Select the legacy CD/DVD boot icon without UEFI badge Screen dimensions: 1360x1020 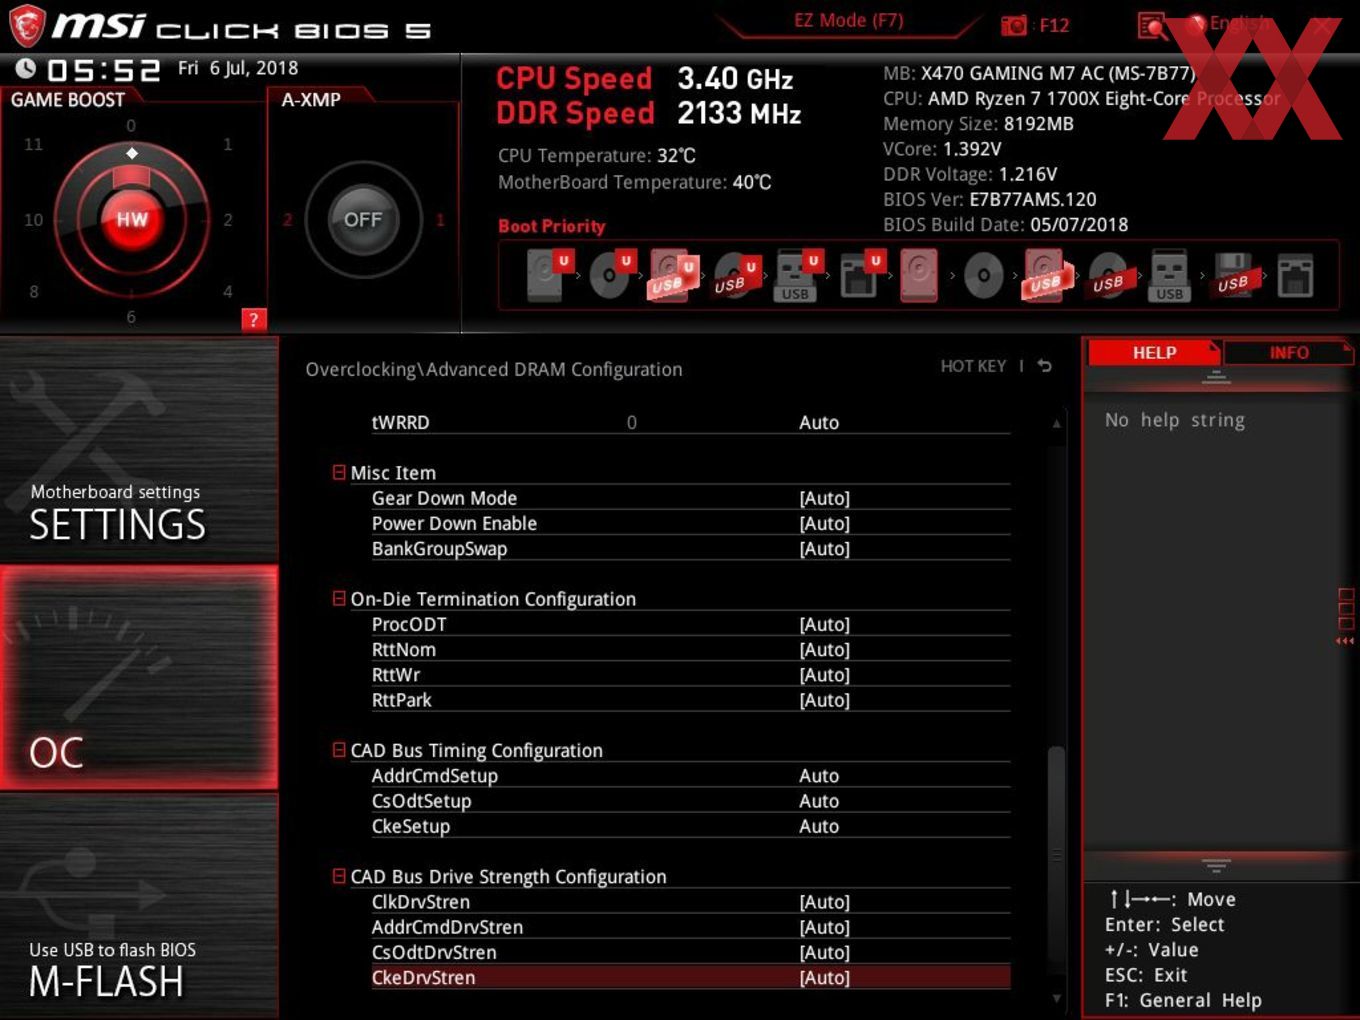pyautogui.click(x=983, y=275)
